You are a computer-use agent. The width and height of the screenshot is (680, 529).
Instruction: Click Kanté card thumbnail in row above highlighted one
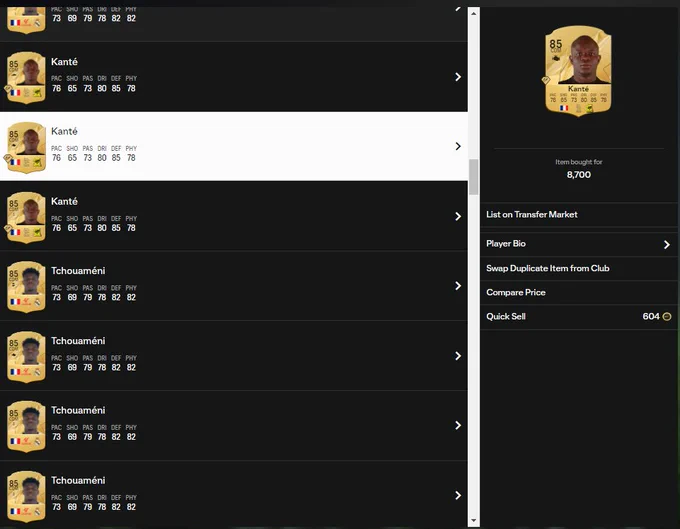(26, 78)
